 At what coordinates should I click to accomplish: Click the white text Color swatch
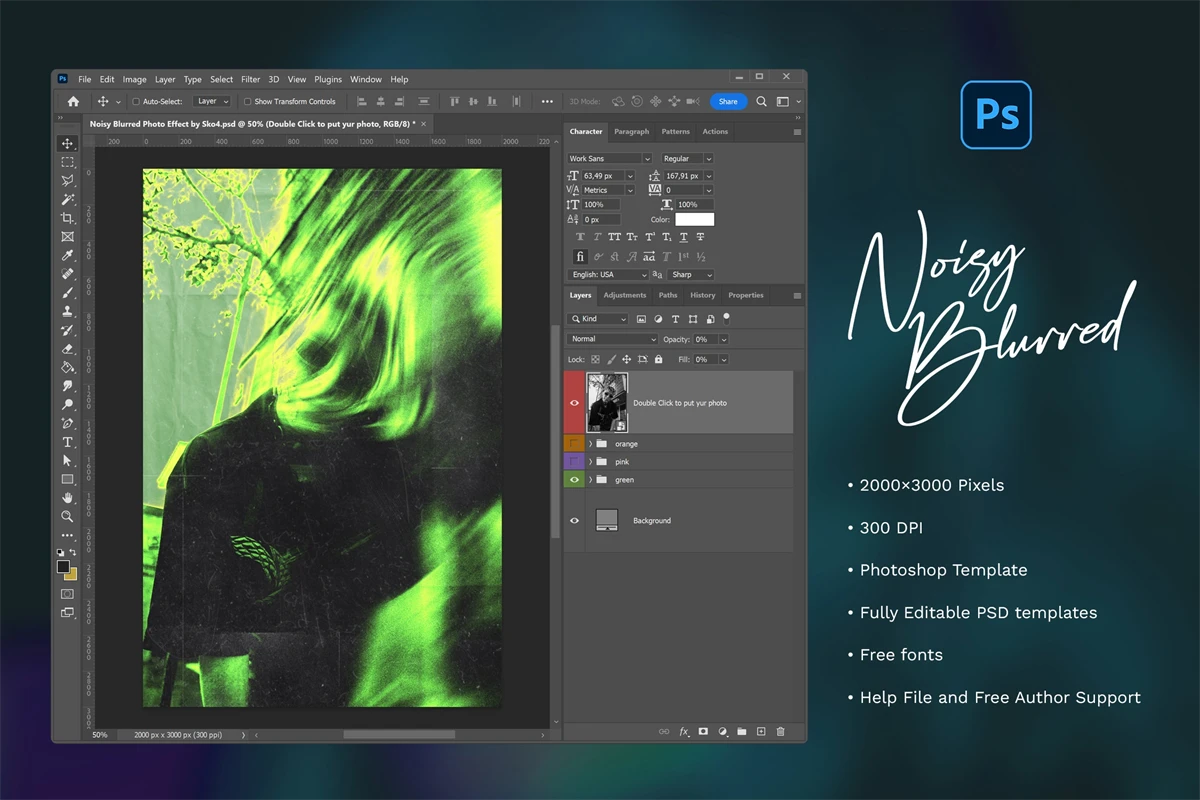click(694, 219)
